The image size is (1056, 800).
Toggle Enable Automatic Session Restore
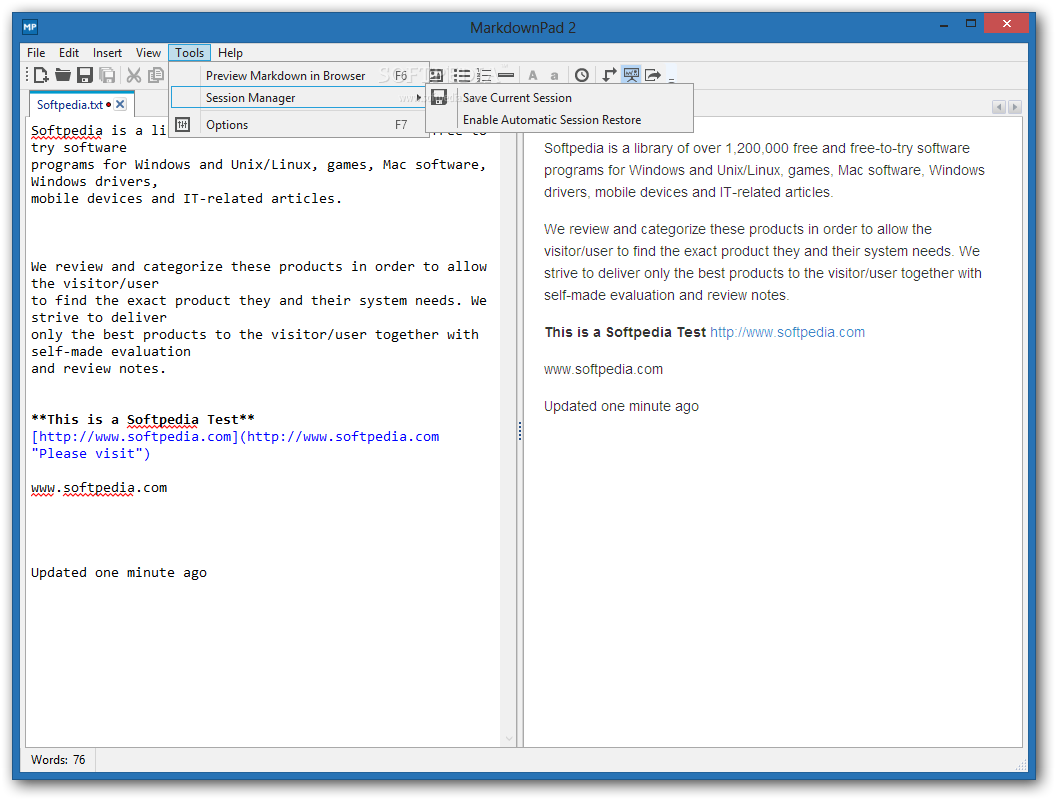[560, 120]
